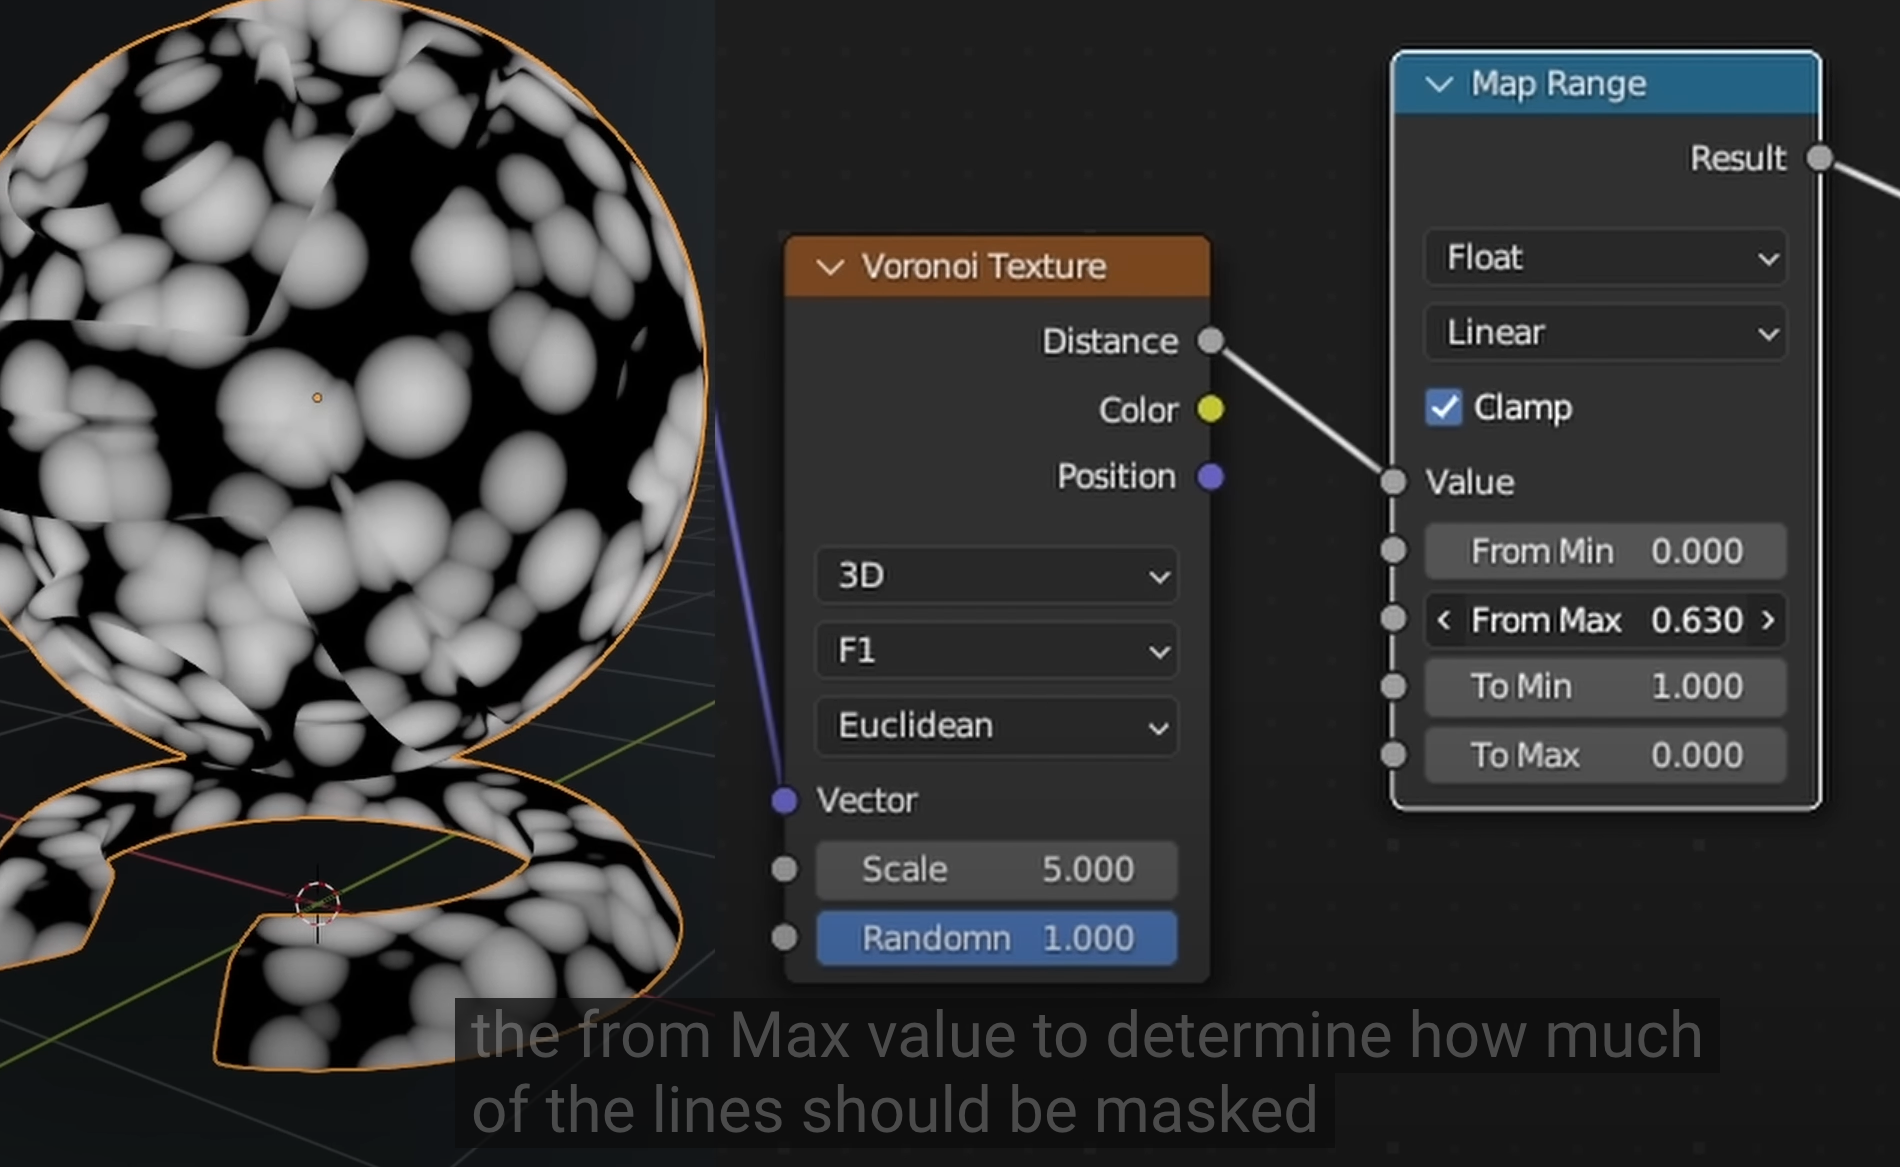Viewport: 1900px width, 1167px height.
Task: Click the To Max input socket
Action: tap(1393, 754)
